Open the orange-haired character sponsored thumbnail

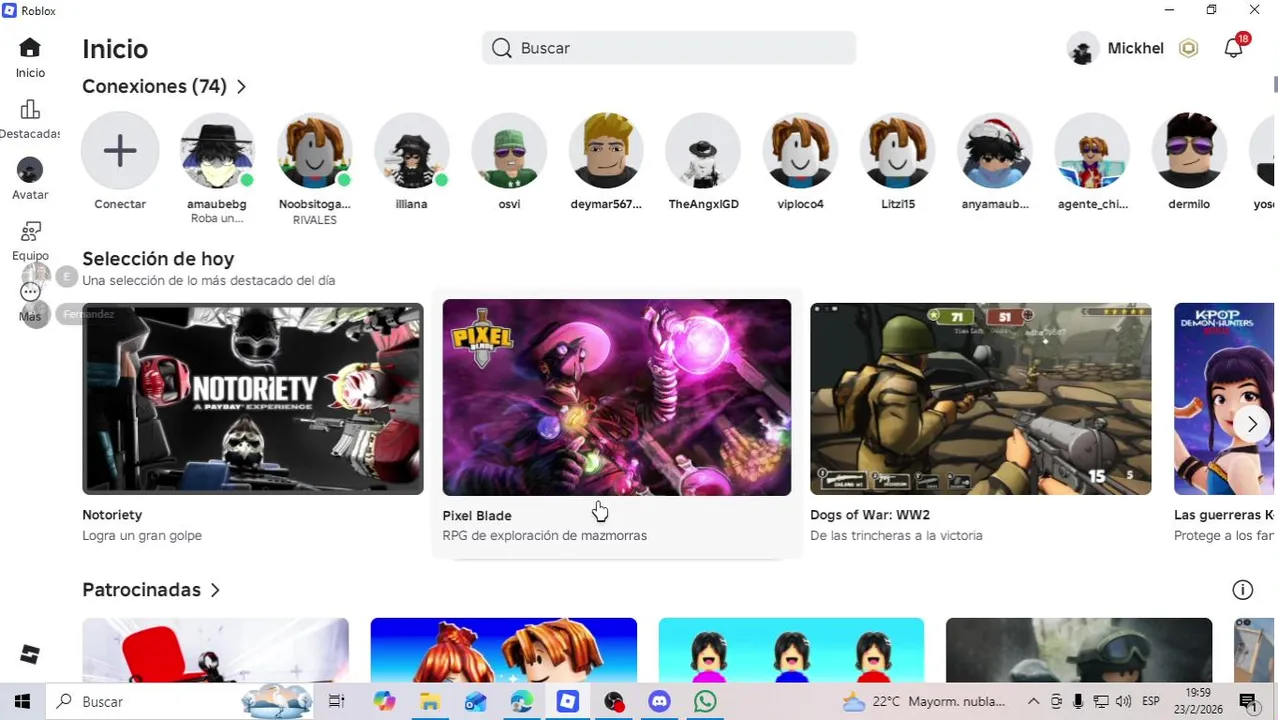coord(504,650)
